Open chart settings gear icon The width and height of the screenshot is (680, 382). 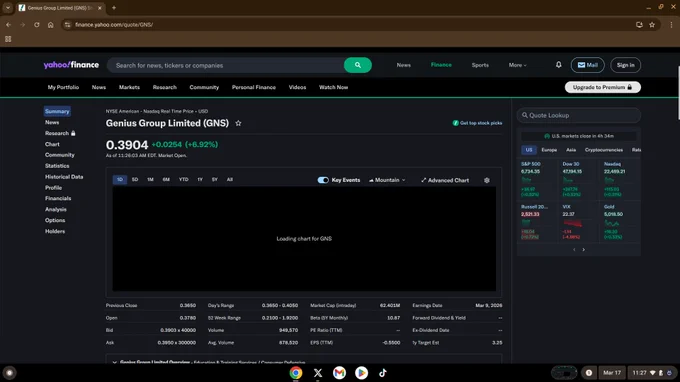(x=487, y=180)
